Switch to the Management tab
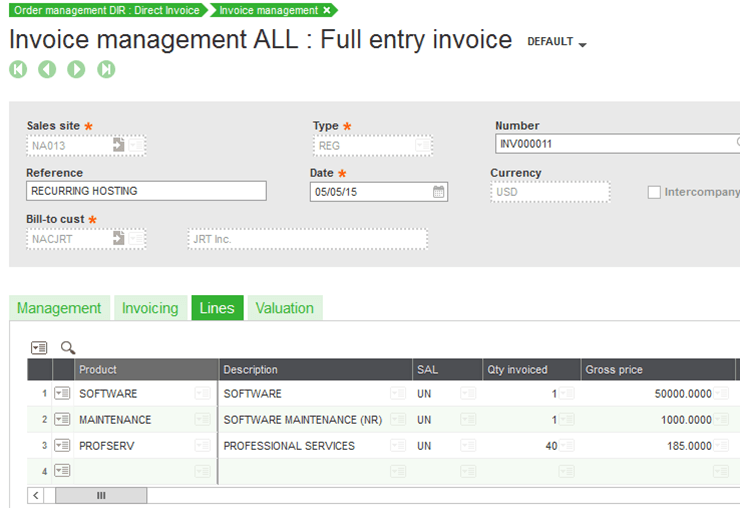The image size is (741, 508). click(59, 308)
